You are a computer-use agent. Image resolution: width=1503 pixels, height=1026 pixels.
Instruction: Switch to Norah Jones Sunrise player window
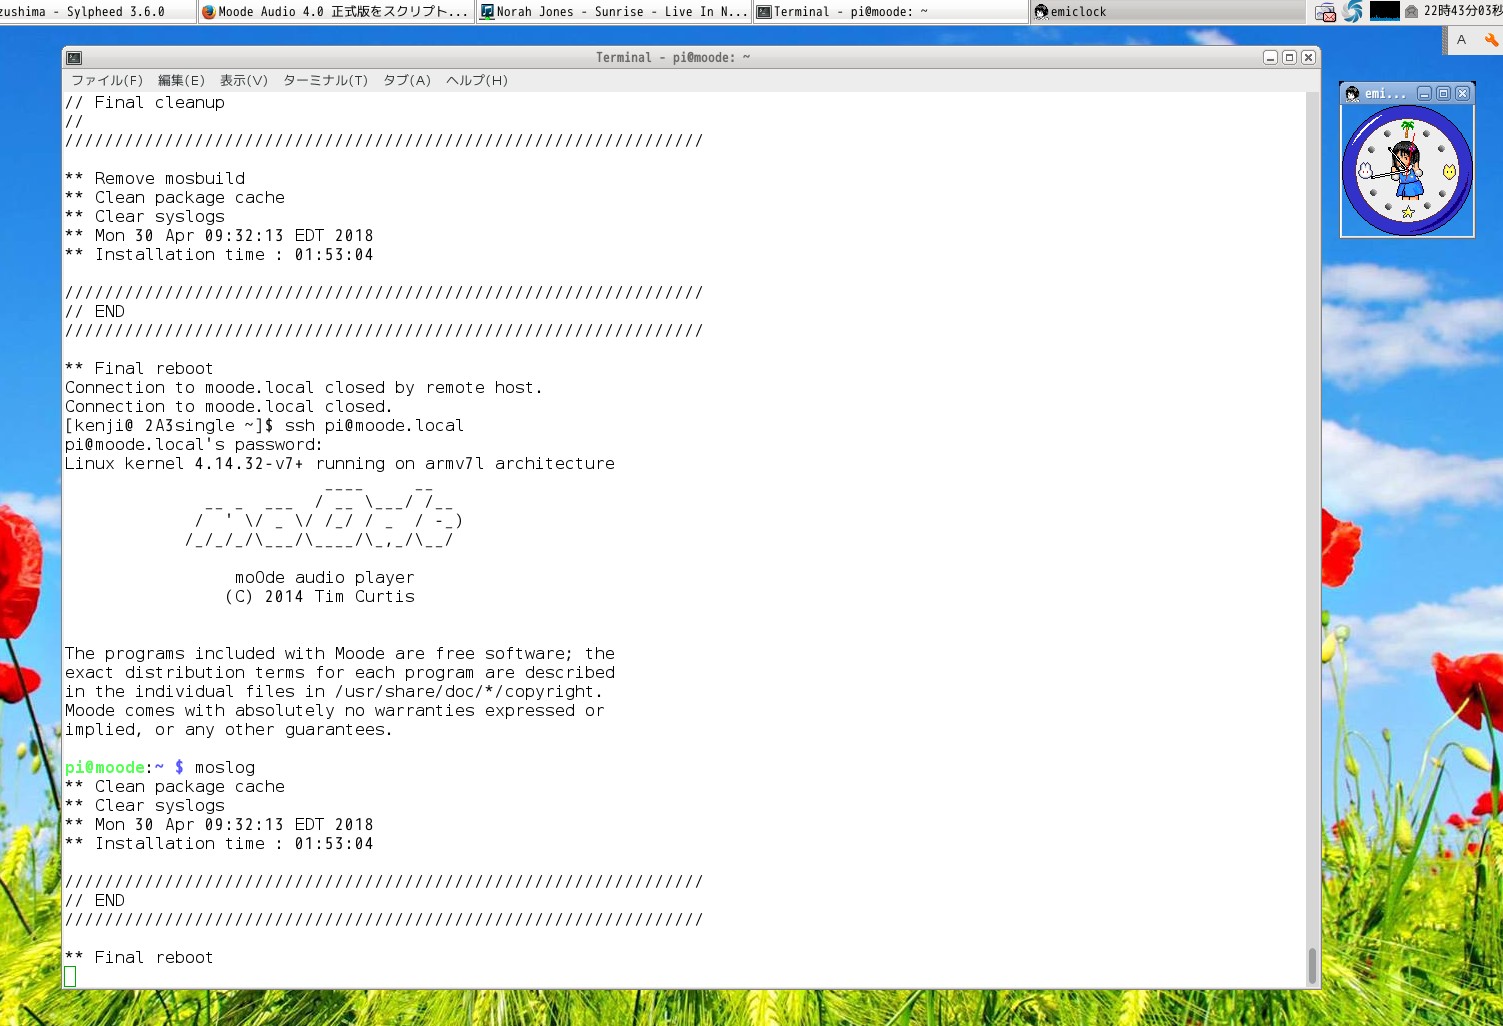pos(613,12)
